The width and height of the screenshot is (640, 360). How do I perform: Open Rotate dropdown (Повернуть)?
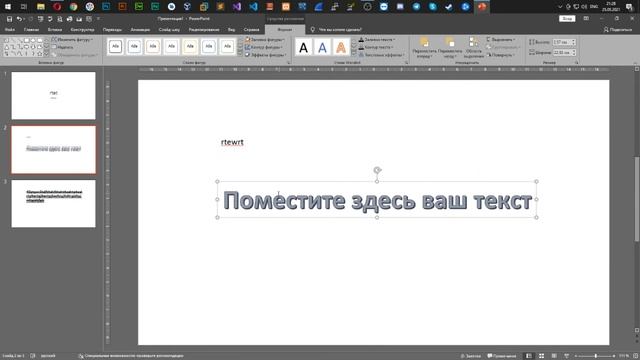point(500,55)
